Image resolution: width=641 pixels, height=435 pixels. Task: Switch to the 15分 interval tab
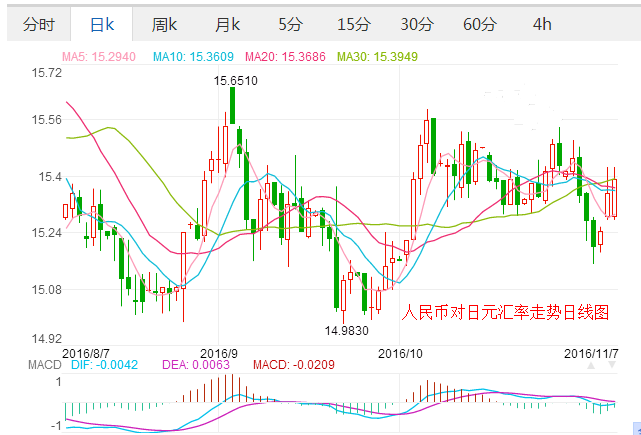coord(354,25)
